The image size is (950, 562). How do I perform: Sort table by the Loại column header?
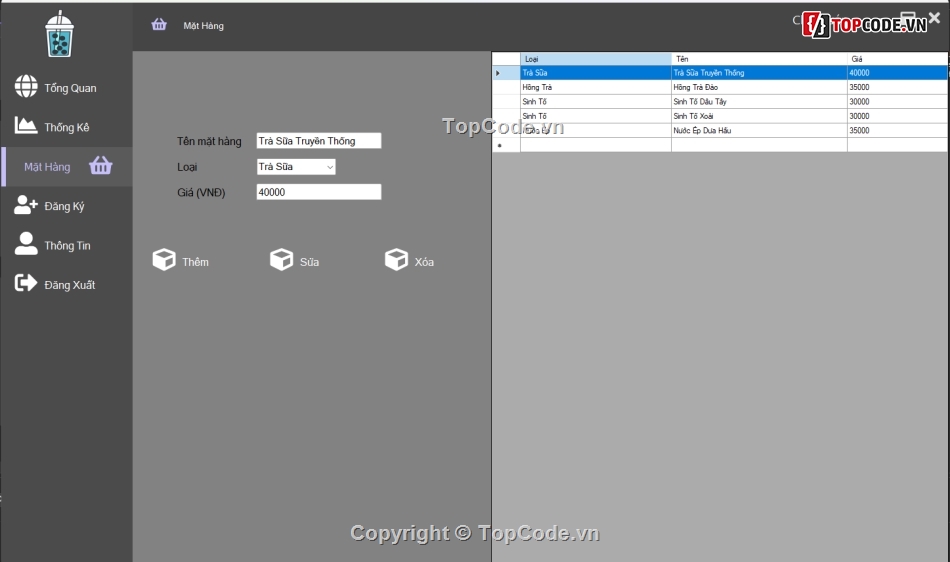click(595, 59)
